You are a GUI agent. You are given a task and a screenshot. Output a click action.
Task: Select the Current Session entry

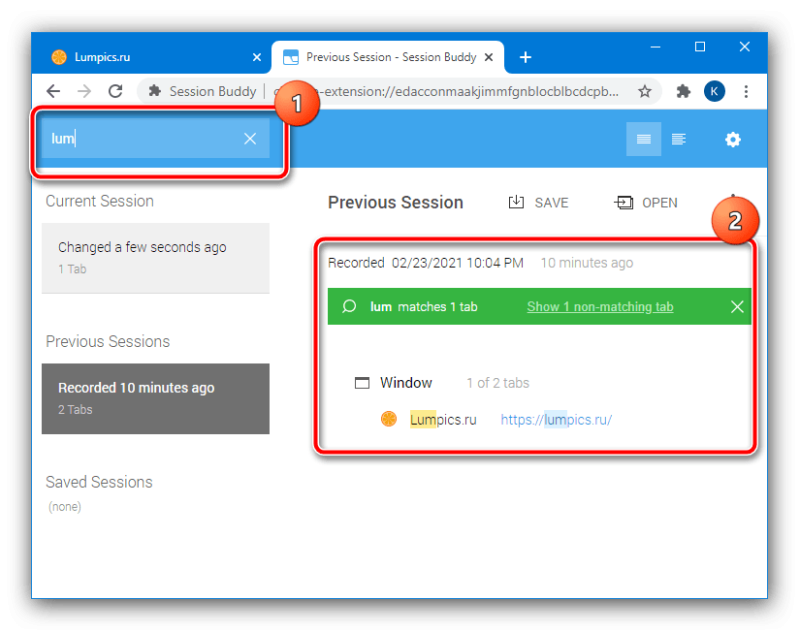pos(156,258)
